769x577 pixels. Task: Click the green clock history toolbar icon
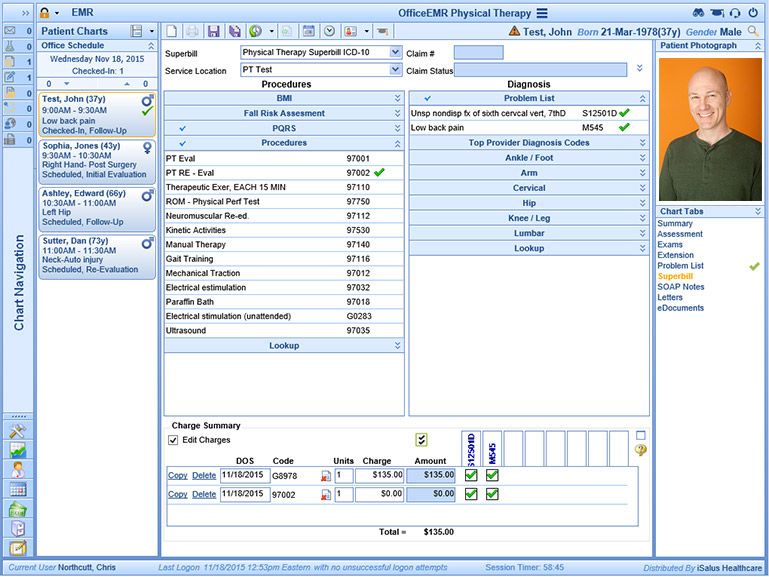point(255,31)
